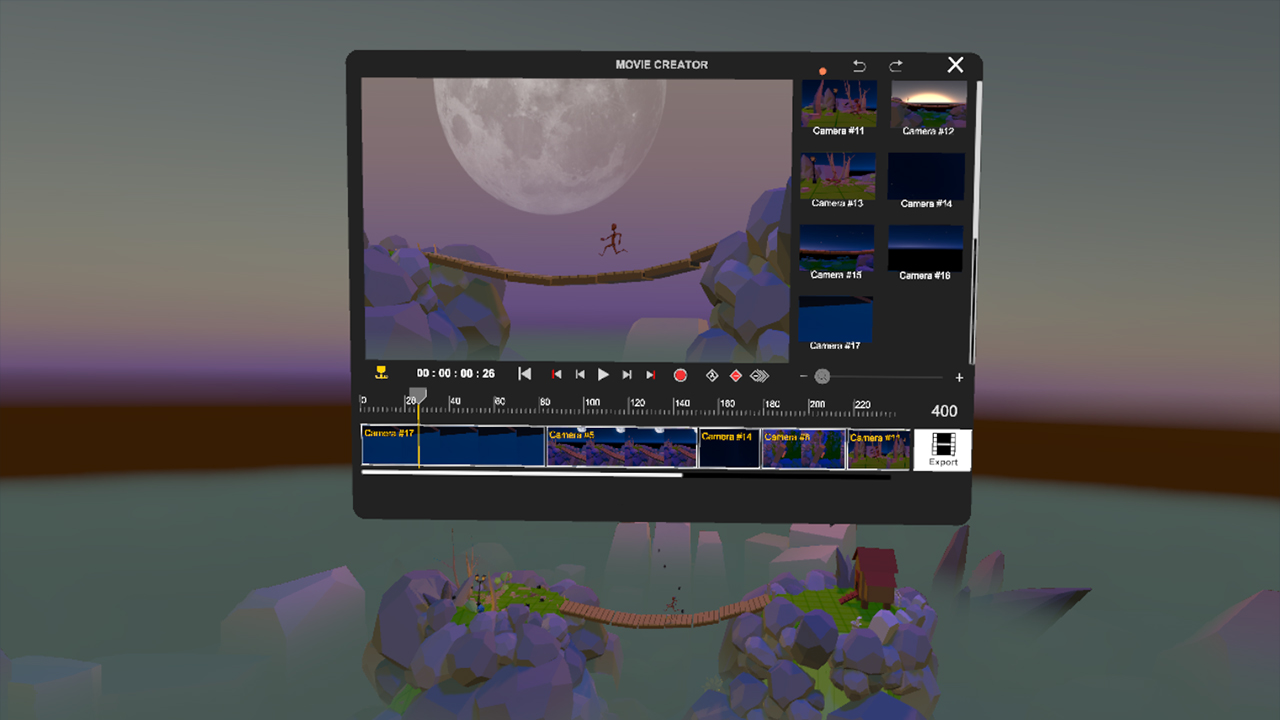The height and width of the screenshot is (720, 1280).
Task: Open the Camera #12 sunset view
Action: [x=927, y=101]
